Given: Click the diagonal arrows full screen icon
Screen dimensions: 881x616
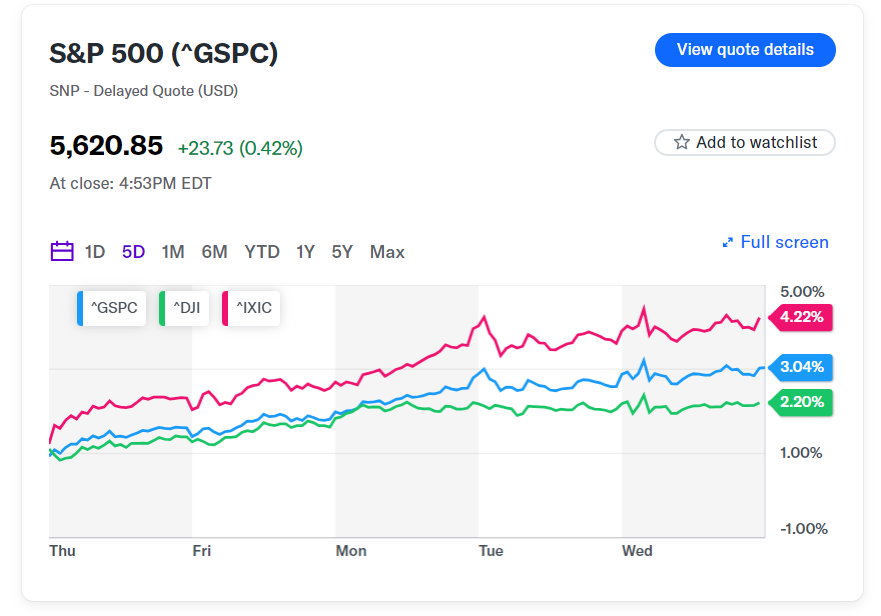Looking at the screenshot, I should [727, 242].
